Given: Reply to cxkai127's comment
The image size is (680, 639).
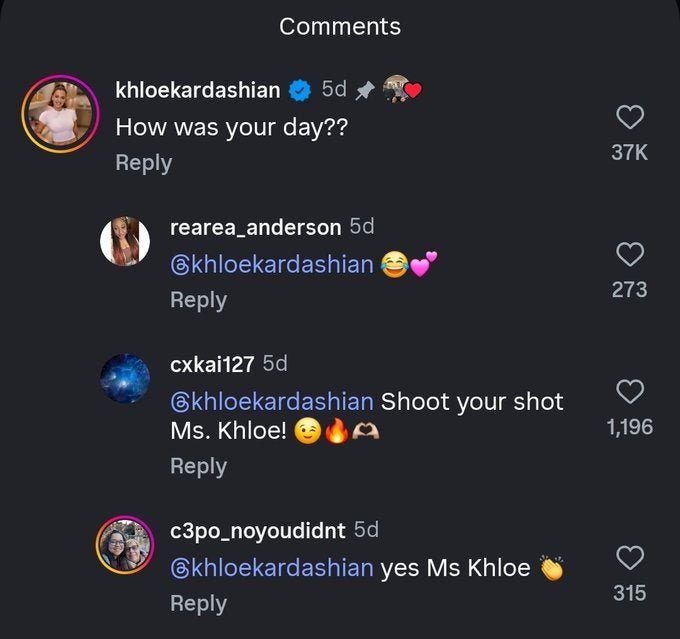Looking at the screenshot, I should point(198,466).
